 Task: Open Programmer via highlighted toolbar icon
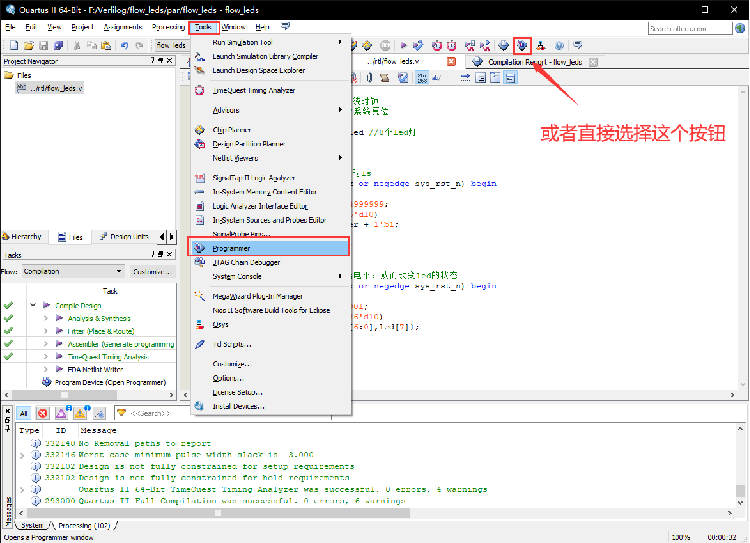coord(522,45)
